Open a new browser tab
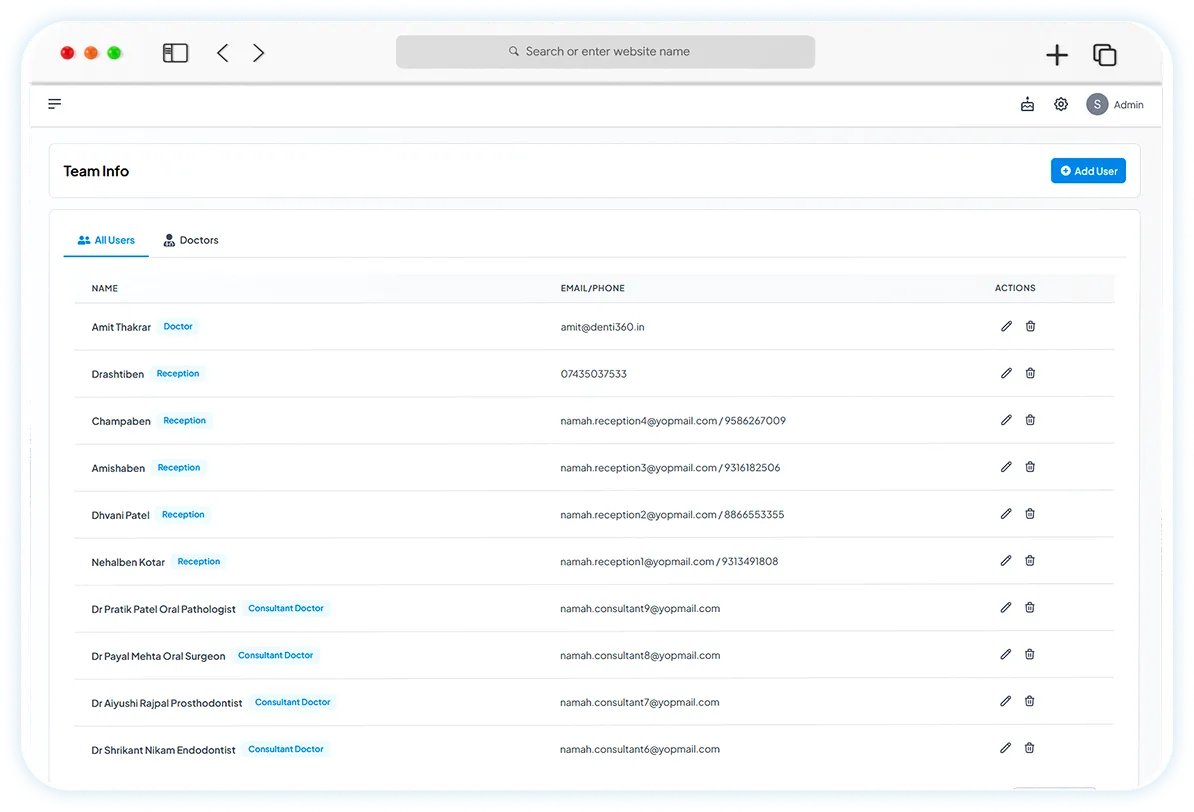Screen dimensions: 1194x812 click(1057, 55)
